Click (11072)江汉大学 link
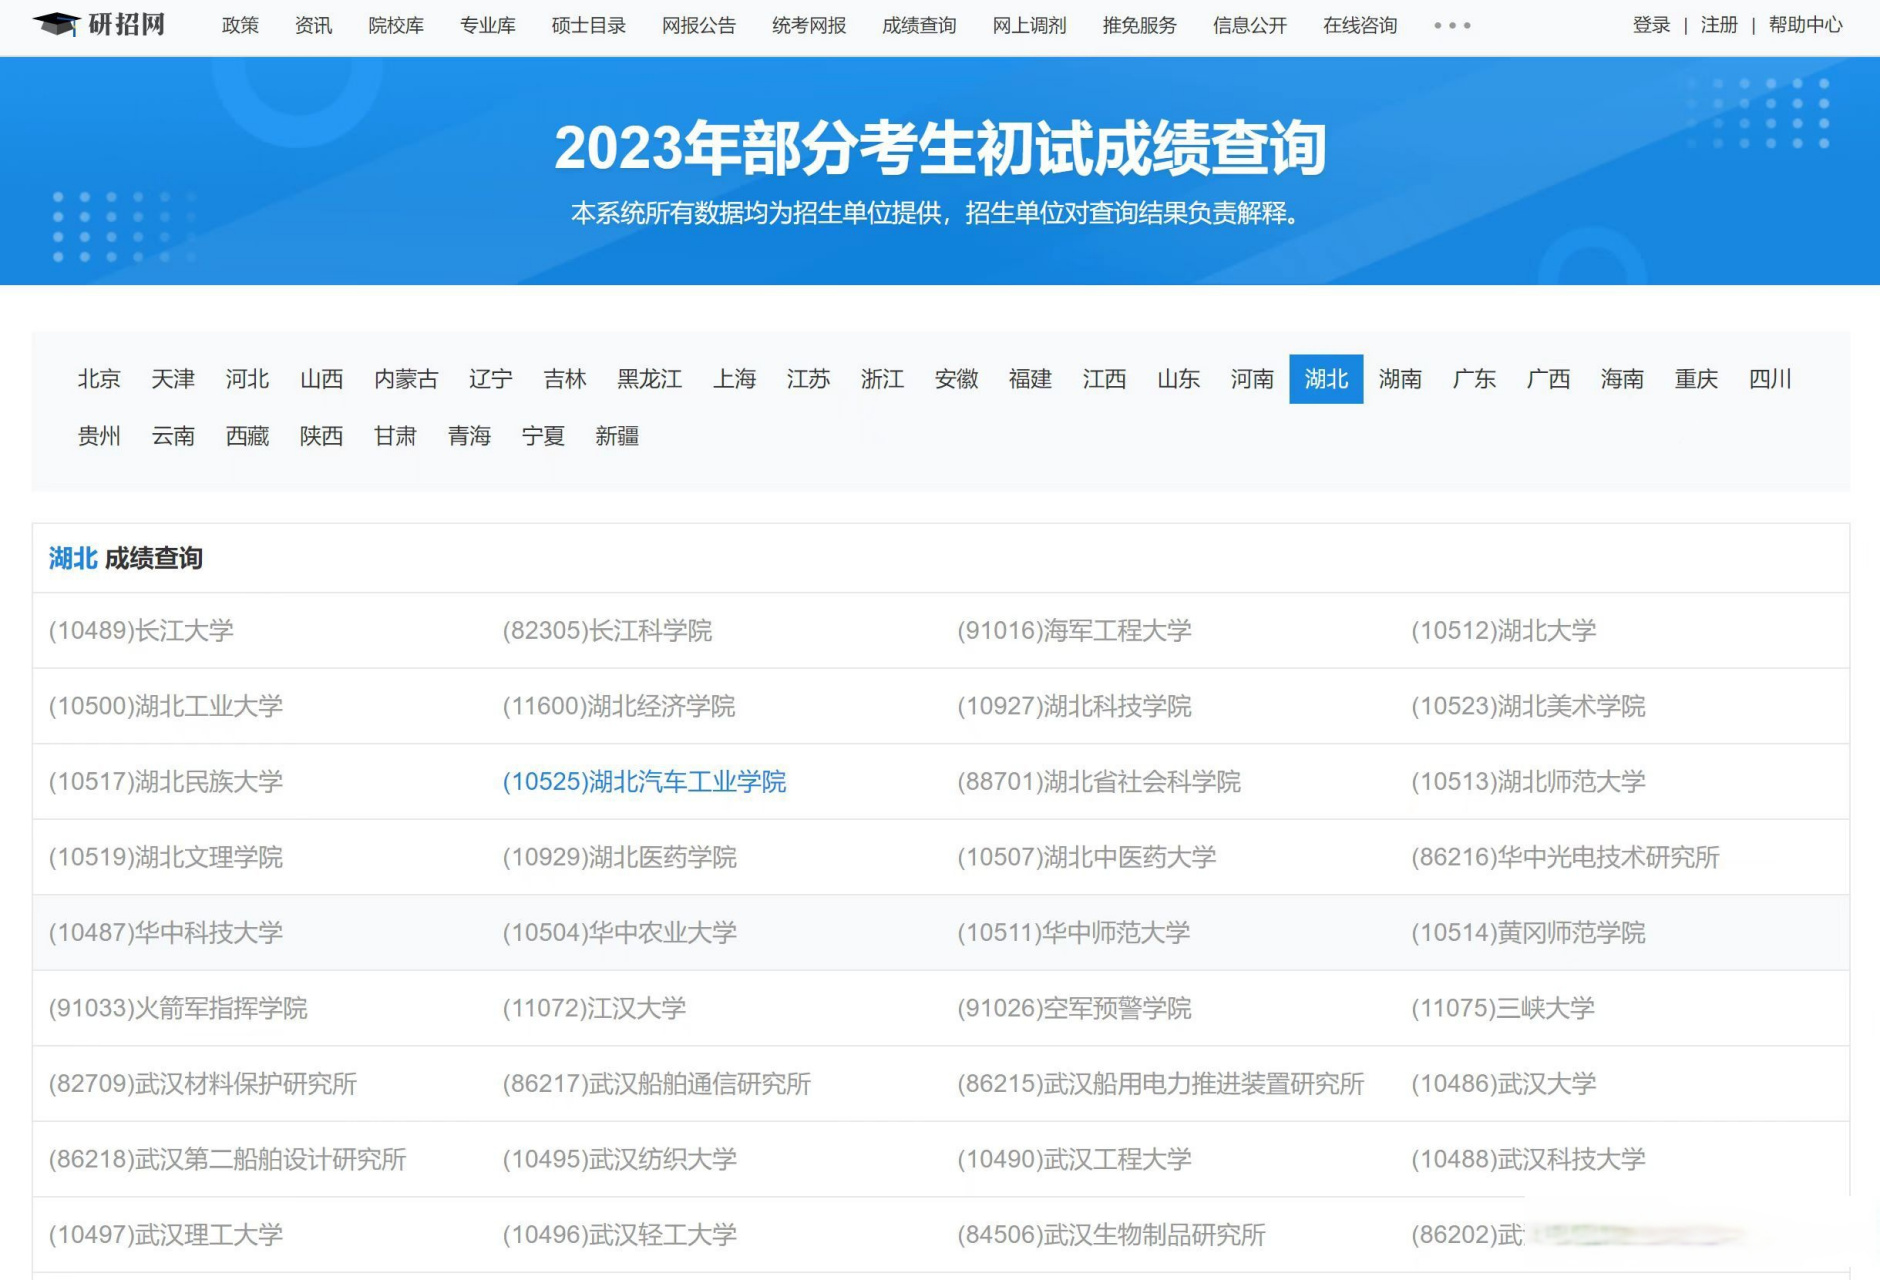Viewport: 1880px width, 1280px height. click(594, 1008)
